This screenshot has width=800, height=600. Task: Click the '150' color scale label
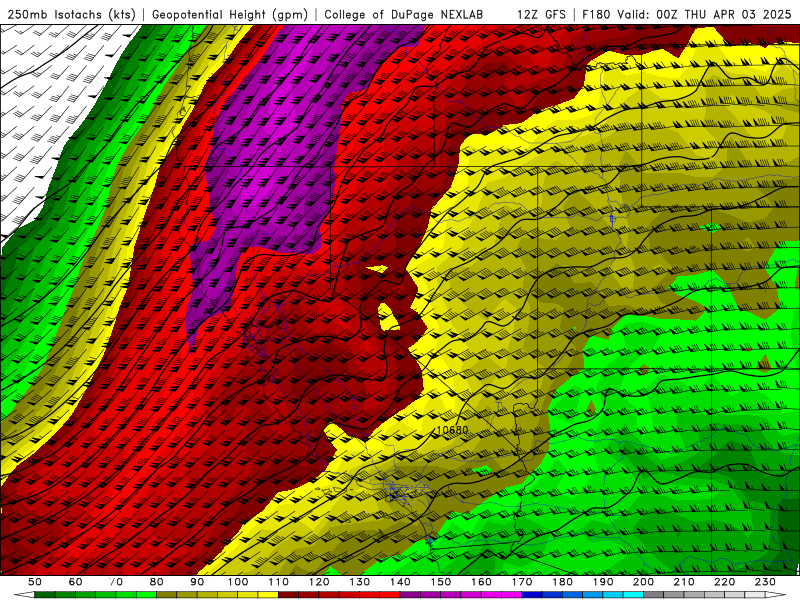441,582
